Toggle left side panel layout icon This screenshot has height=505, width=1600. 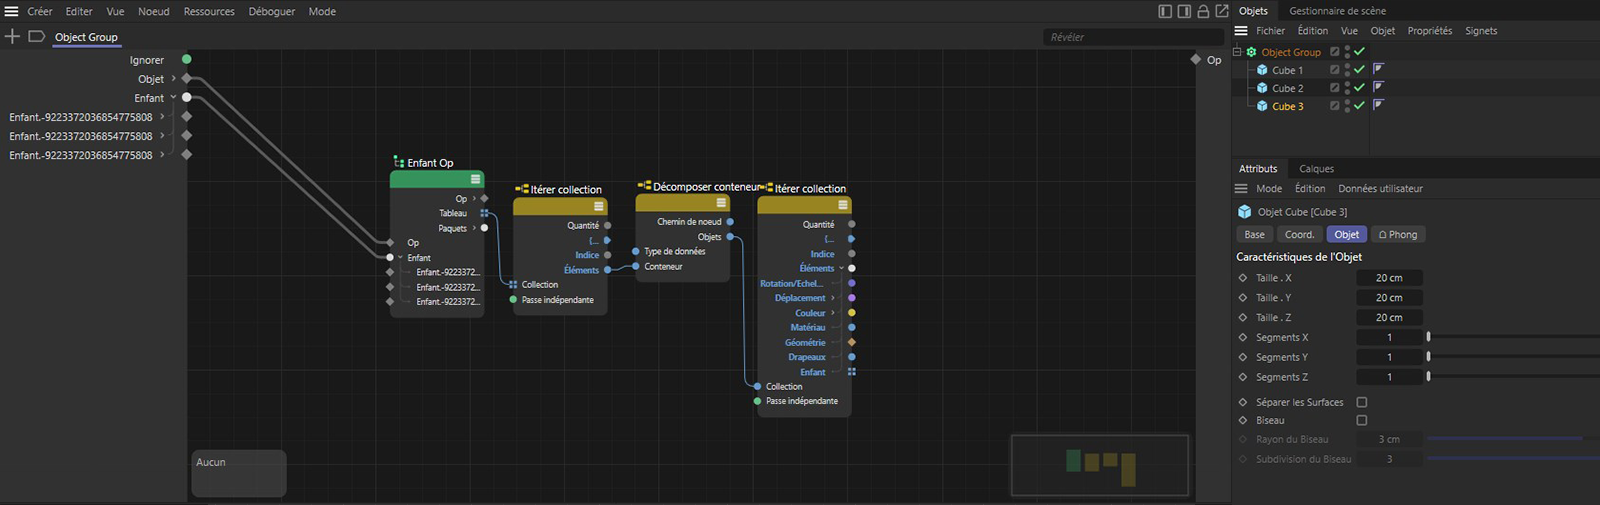tap(1165, 11)
